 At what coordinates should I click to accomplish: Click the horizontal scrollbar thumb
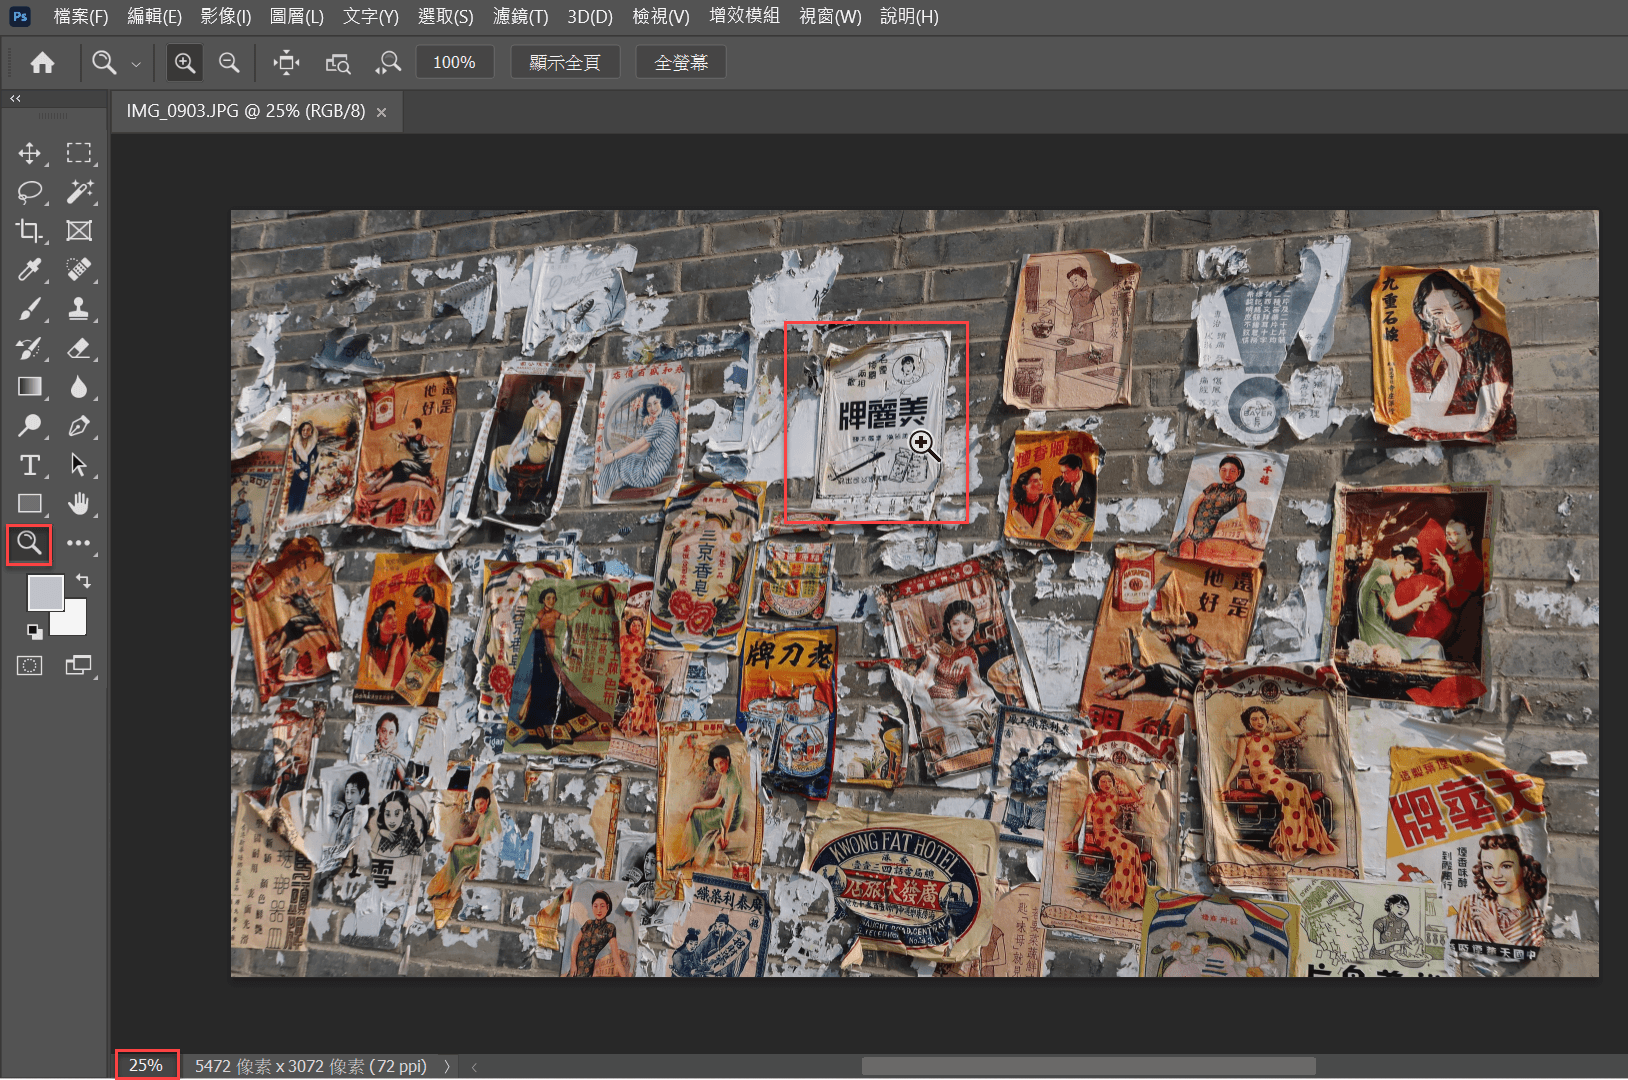tap(1088, 1067)
